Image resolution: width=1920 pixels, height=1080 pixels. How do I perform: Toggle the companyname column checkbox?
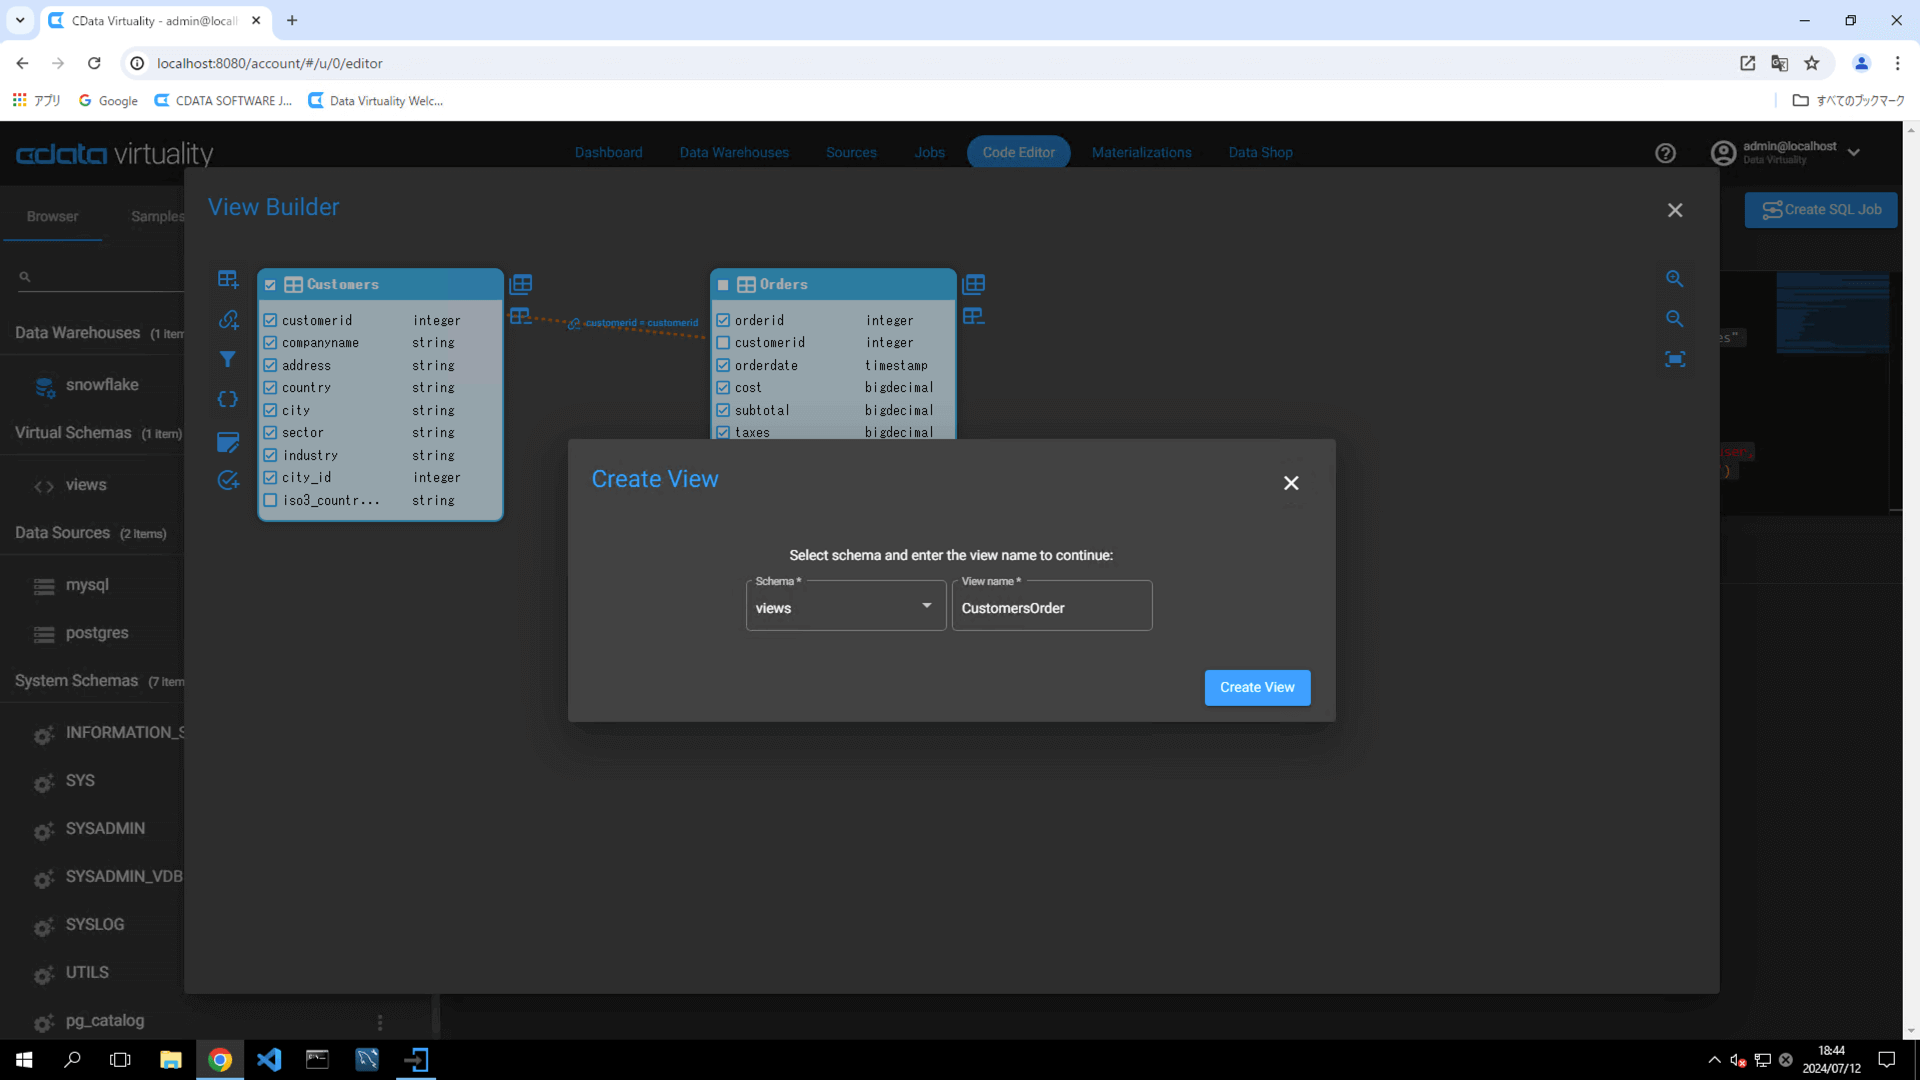270,343
